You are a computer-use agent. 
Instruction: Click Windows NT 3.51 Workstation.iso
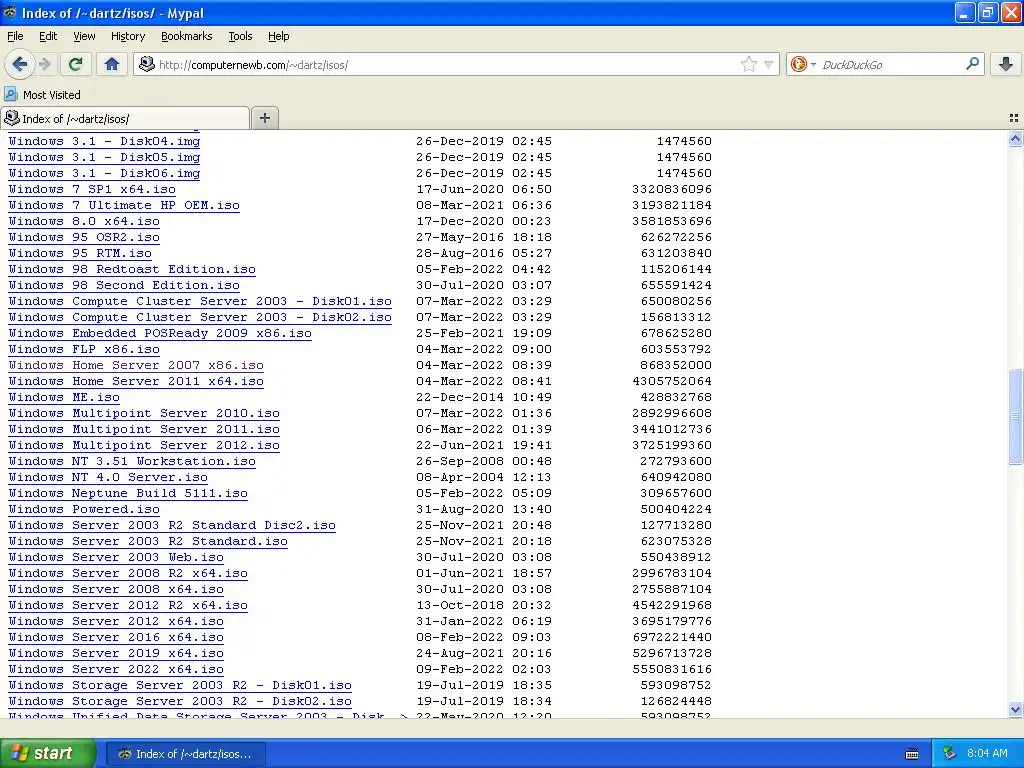pyautogui.click(x=132, y=461)
